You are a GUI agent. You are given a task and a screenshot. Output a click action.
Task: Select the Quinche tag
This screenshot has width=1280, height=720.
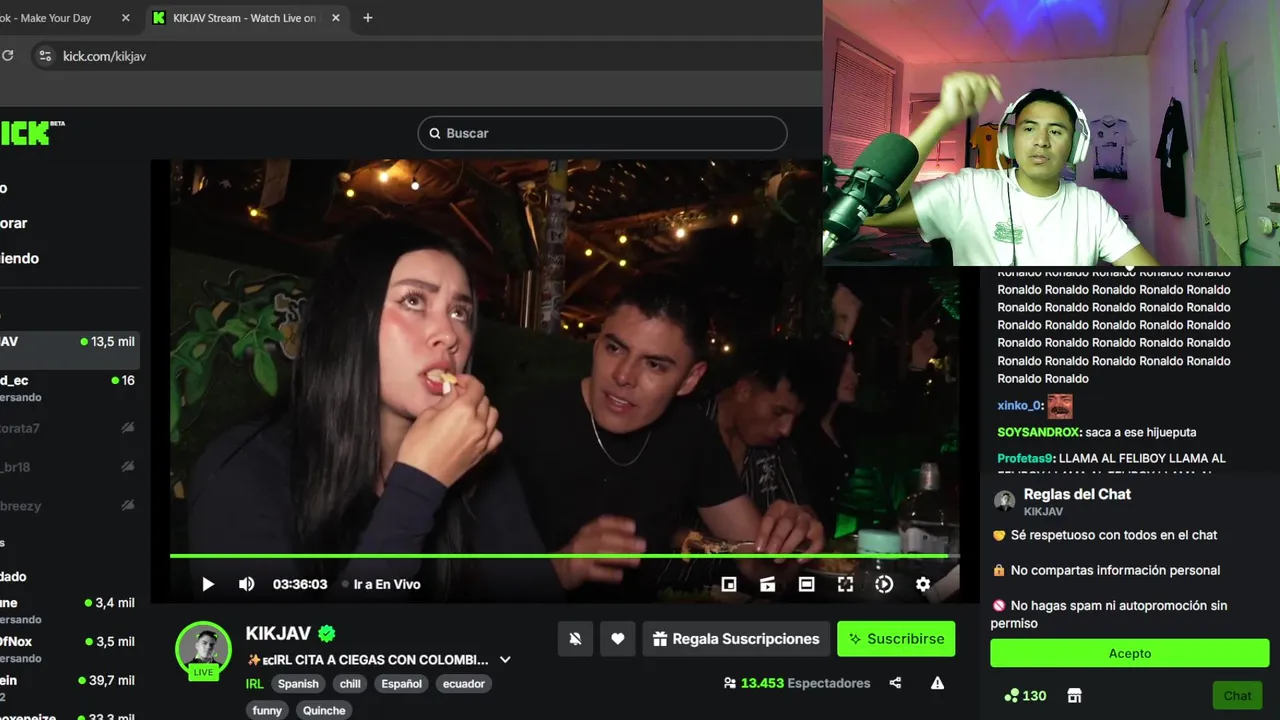click(324, 710)
